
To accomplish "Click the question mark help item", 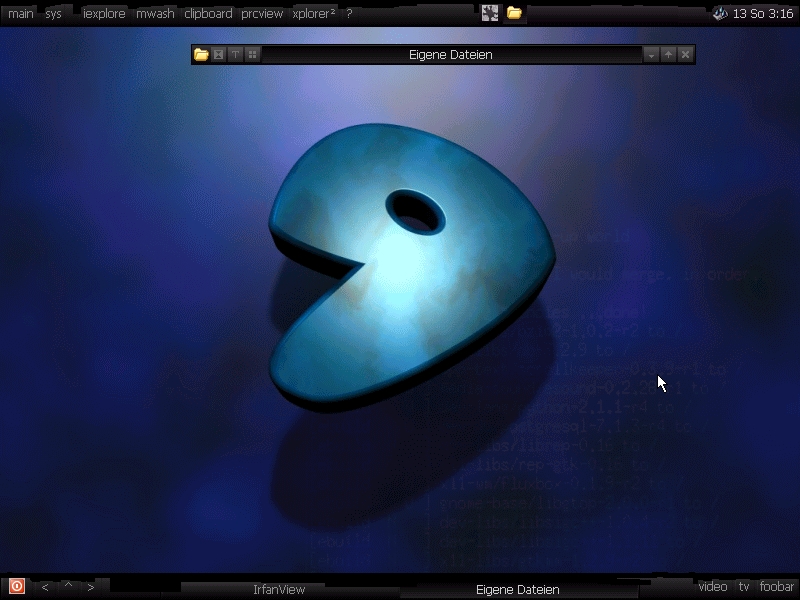I will click(x=349, y=14).
